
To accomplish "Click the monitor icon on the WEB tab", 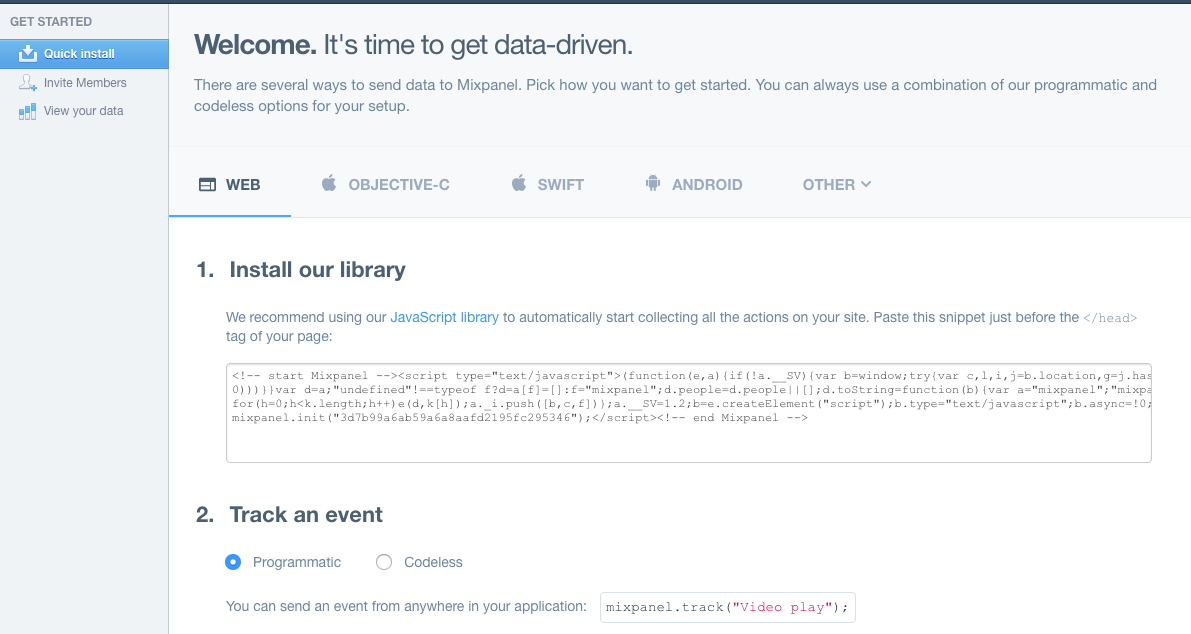I will point(207,184).
